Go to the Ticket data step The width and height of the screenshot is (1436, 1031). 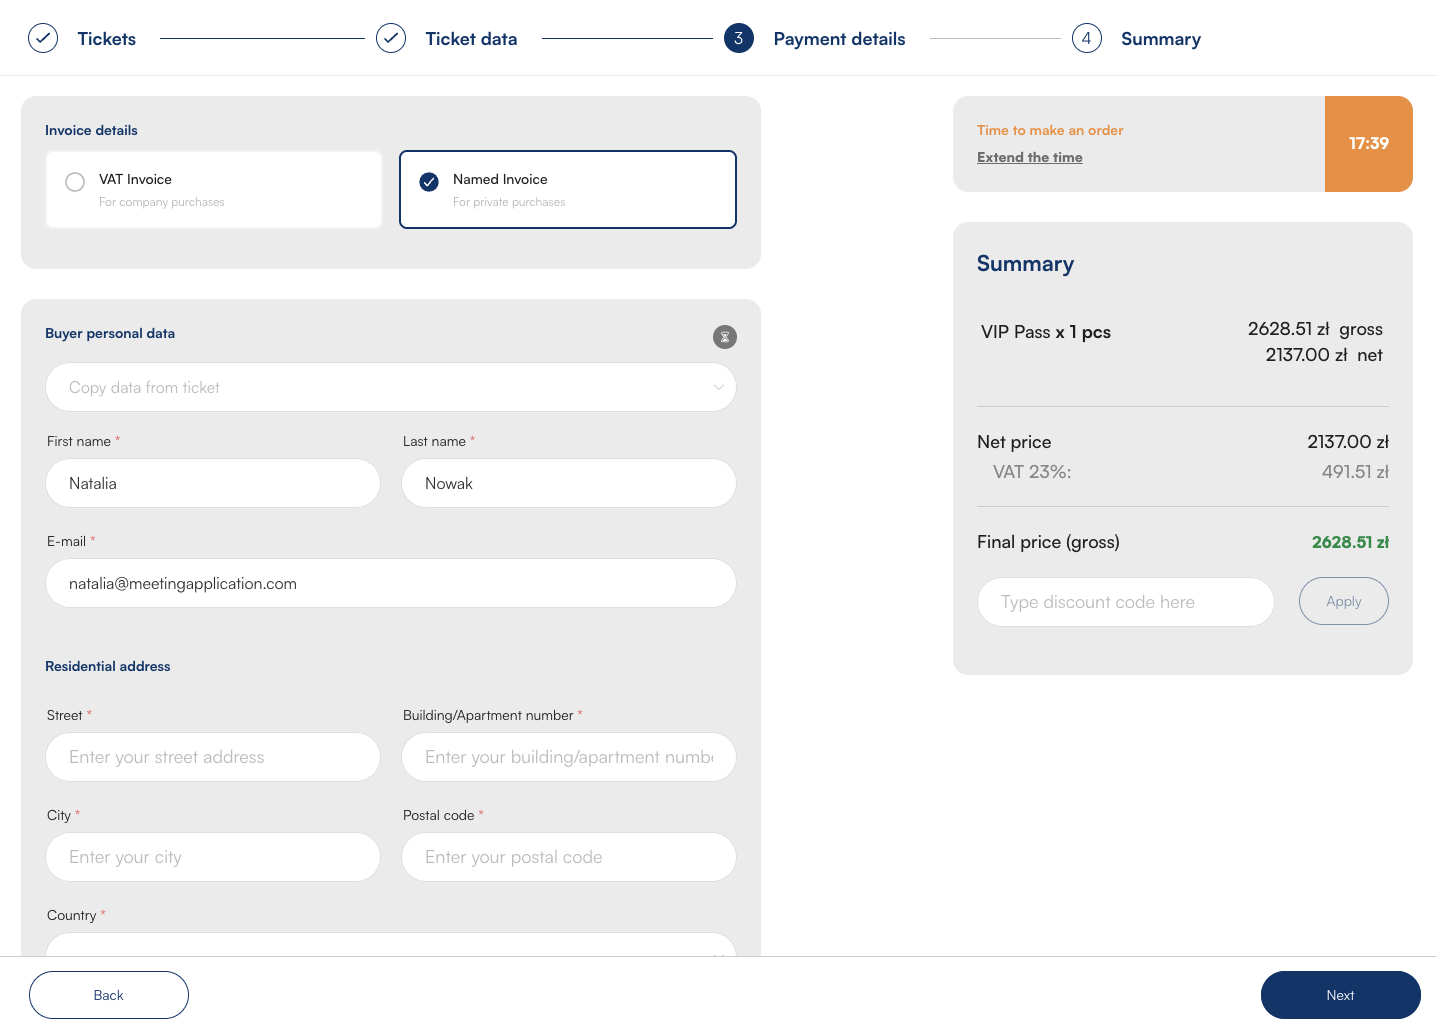tap(471, 39)
